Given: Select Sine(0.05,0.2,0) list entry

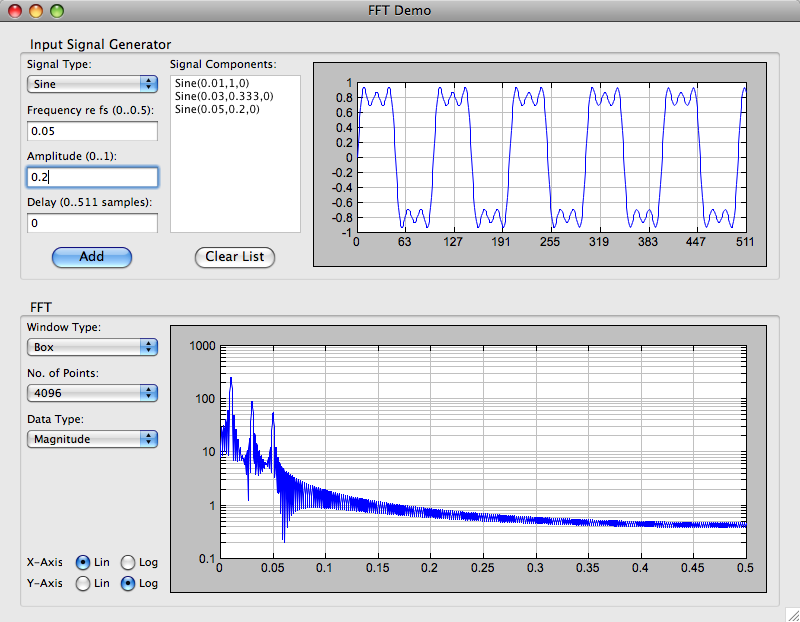Looking at the screenshot, I should pyautogui.click(x=217, y=109).
